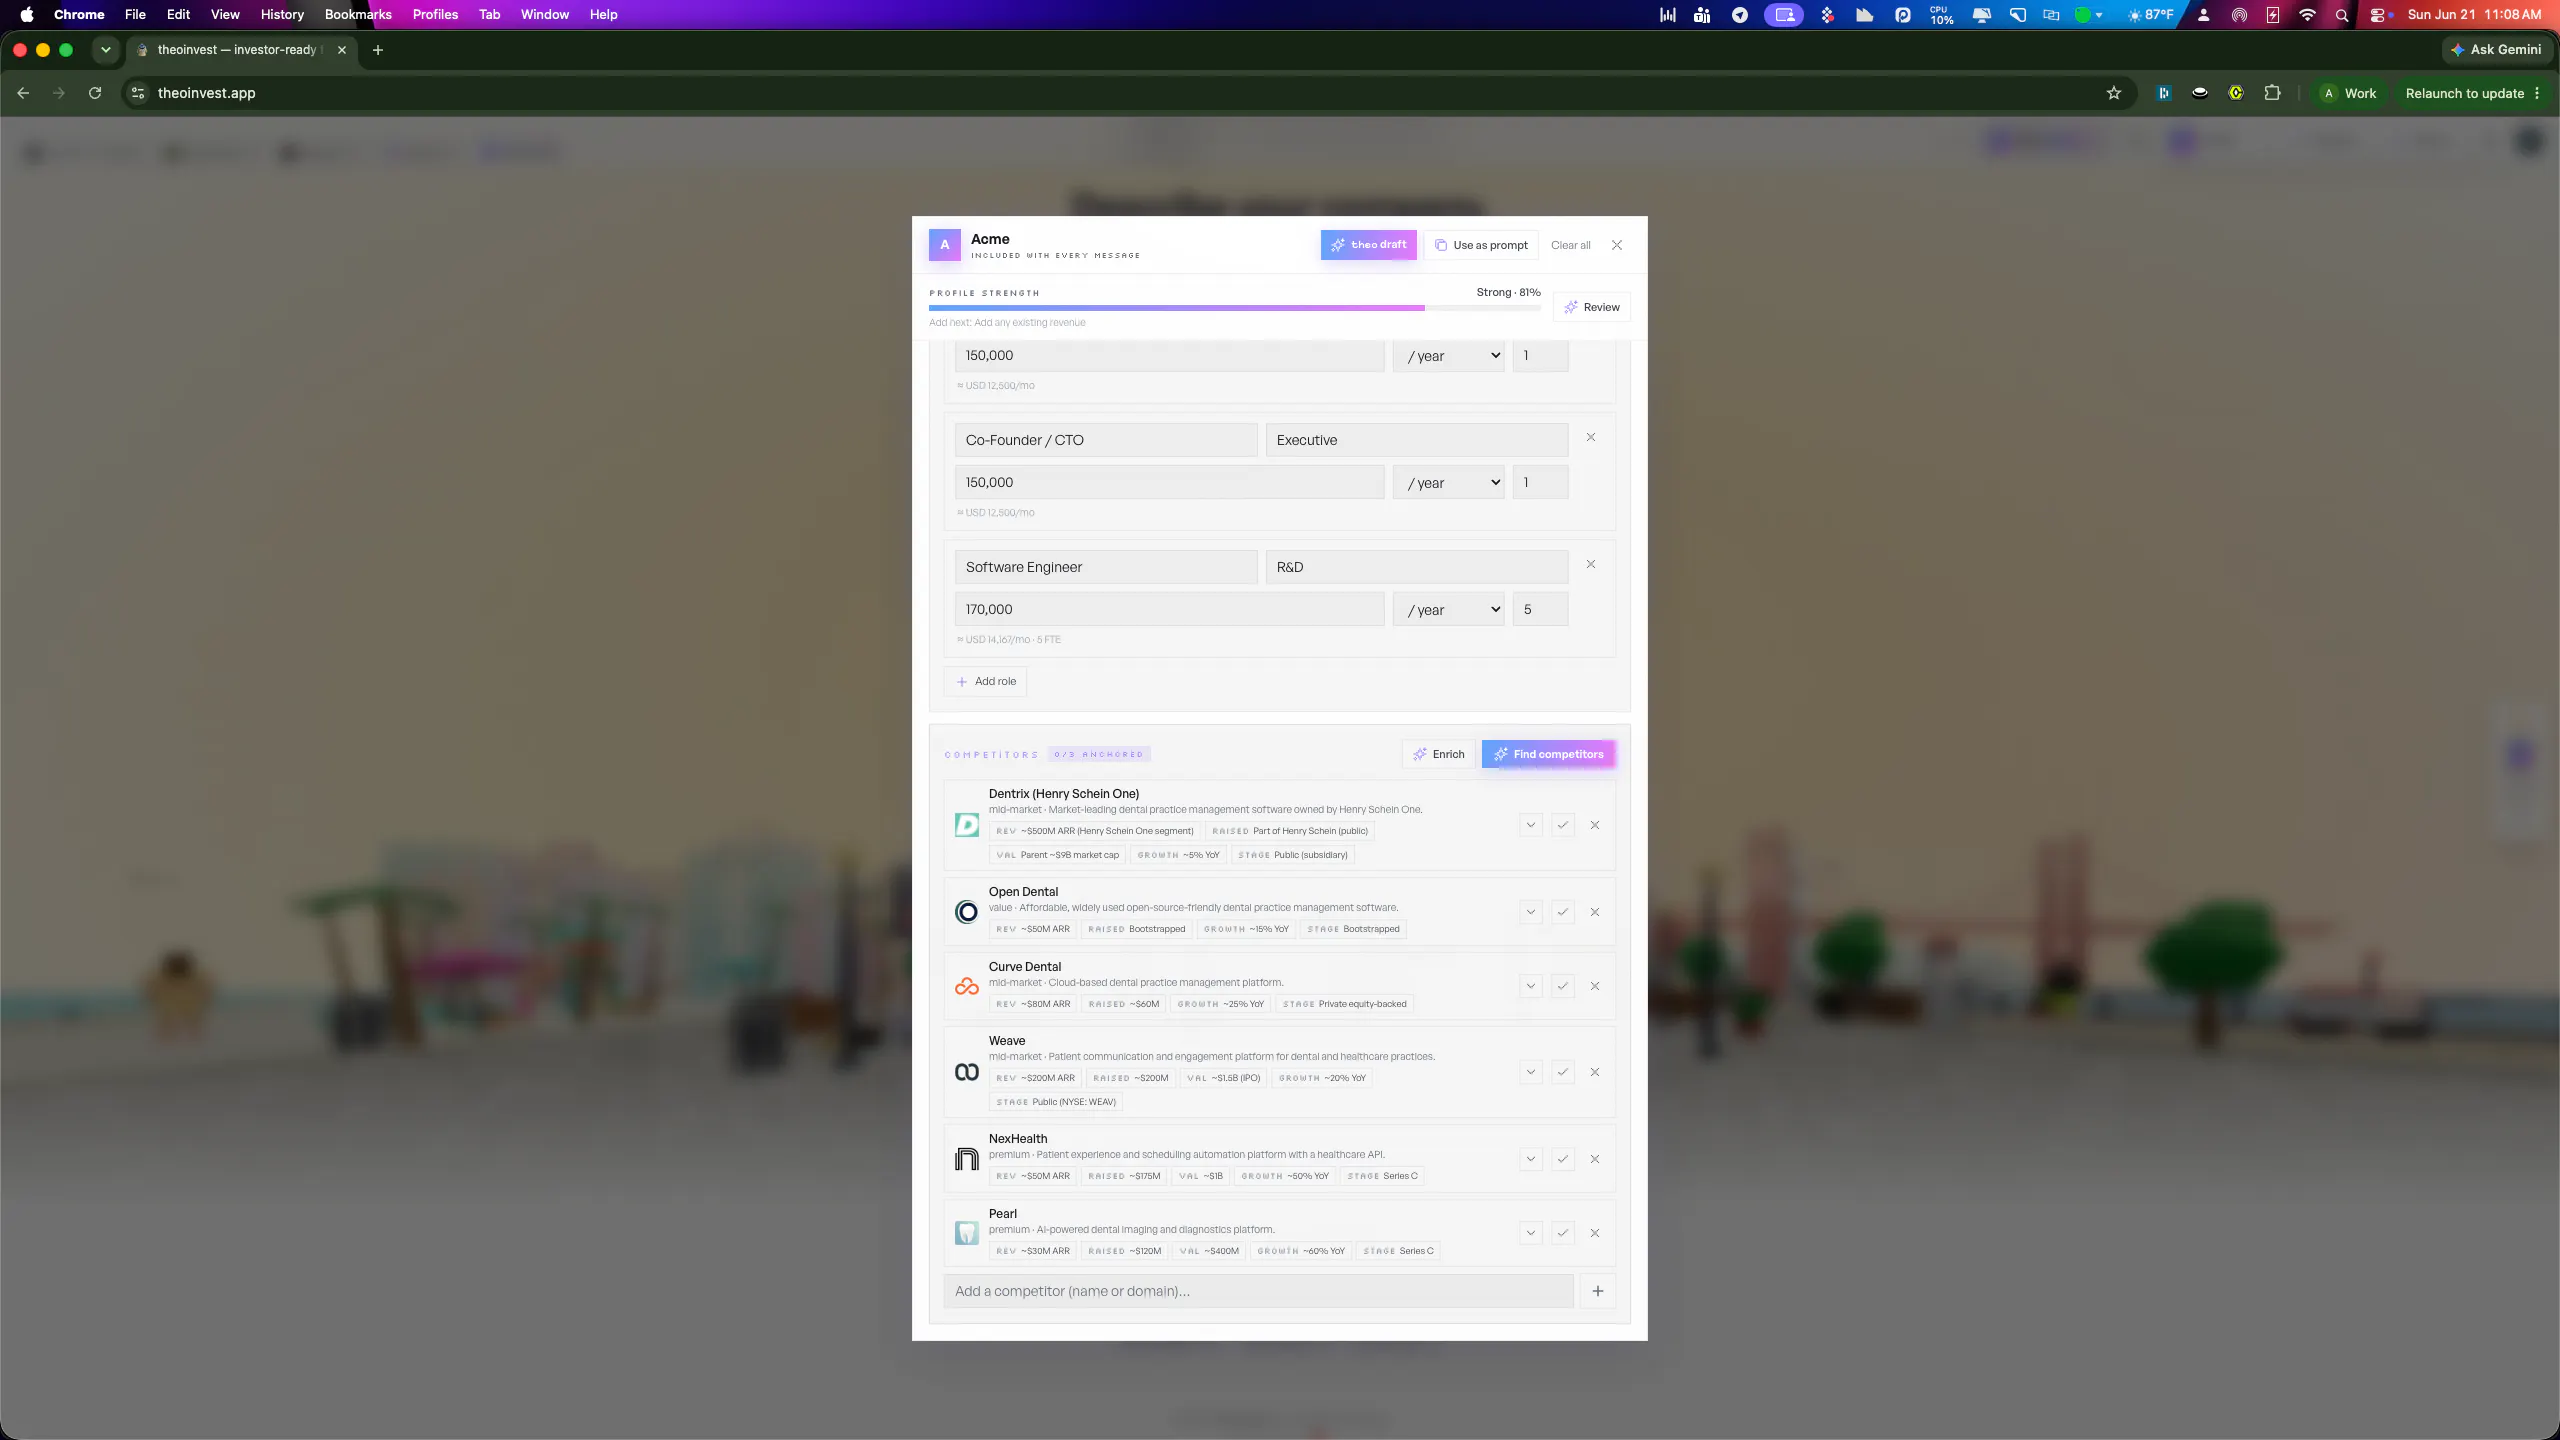Close the Acme profile panel
The height and width of the screenshot is (1440, 2560).
coord(1617,245)
